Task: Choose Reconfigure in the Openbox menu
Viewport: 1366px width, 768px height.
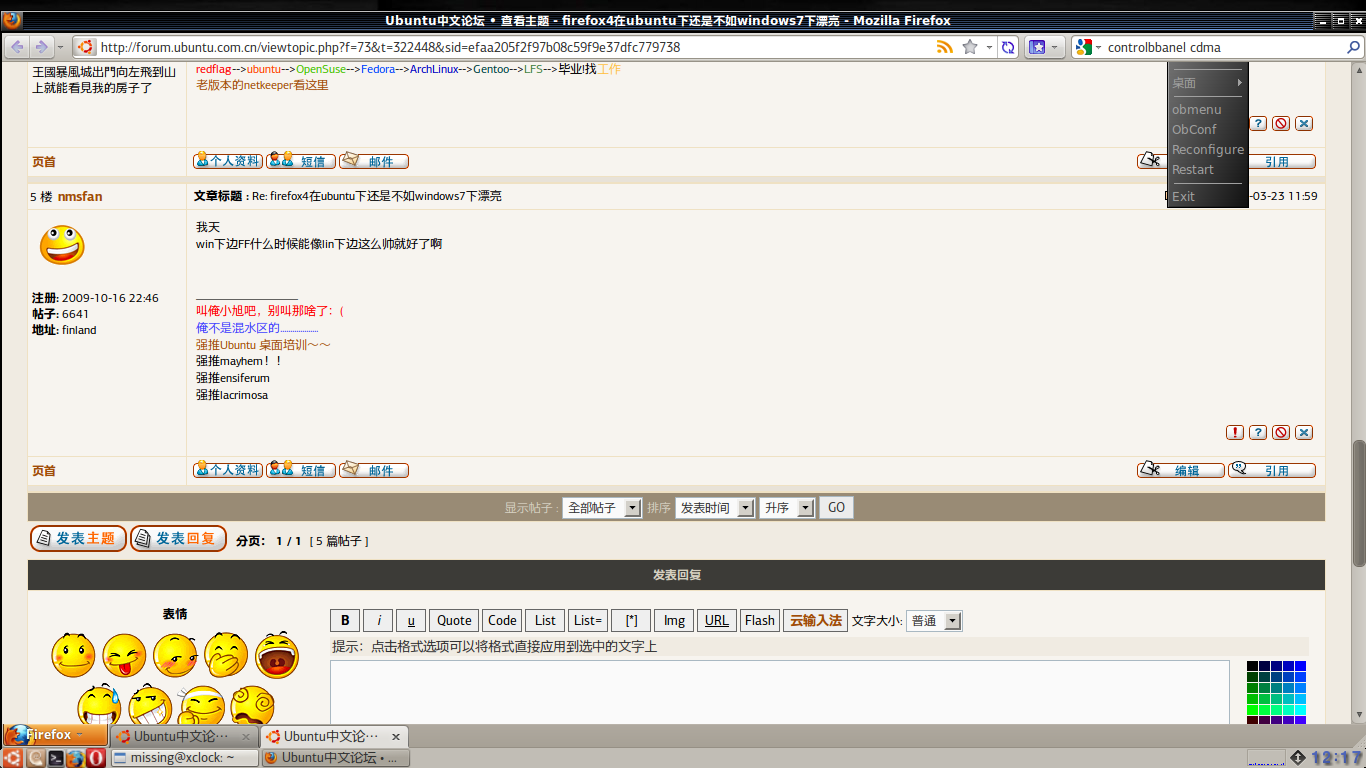Action: pyautogui.click(x=1207, y=149)
